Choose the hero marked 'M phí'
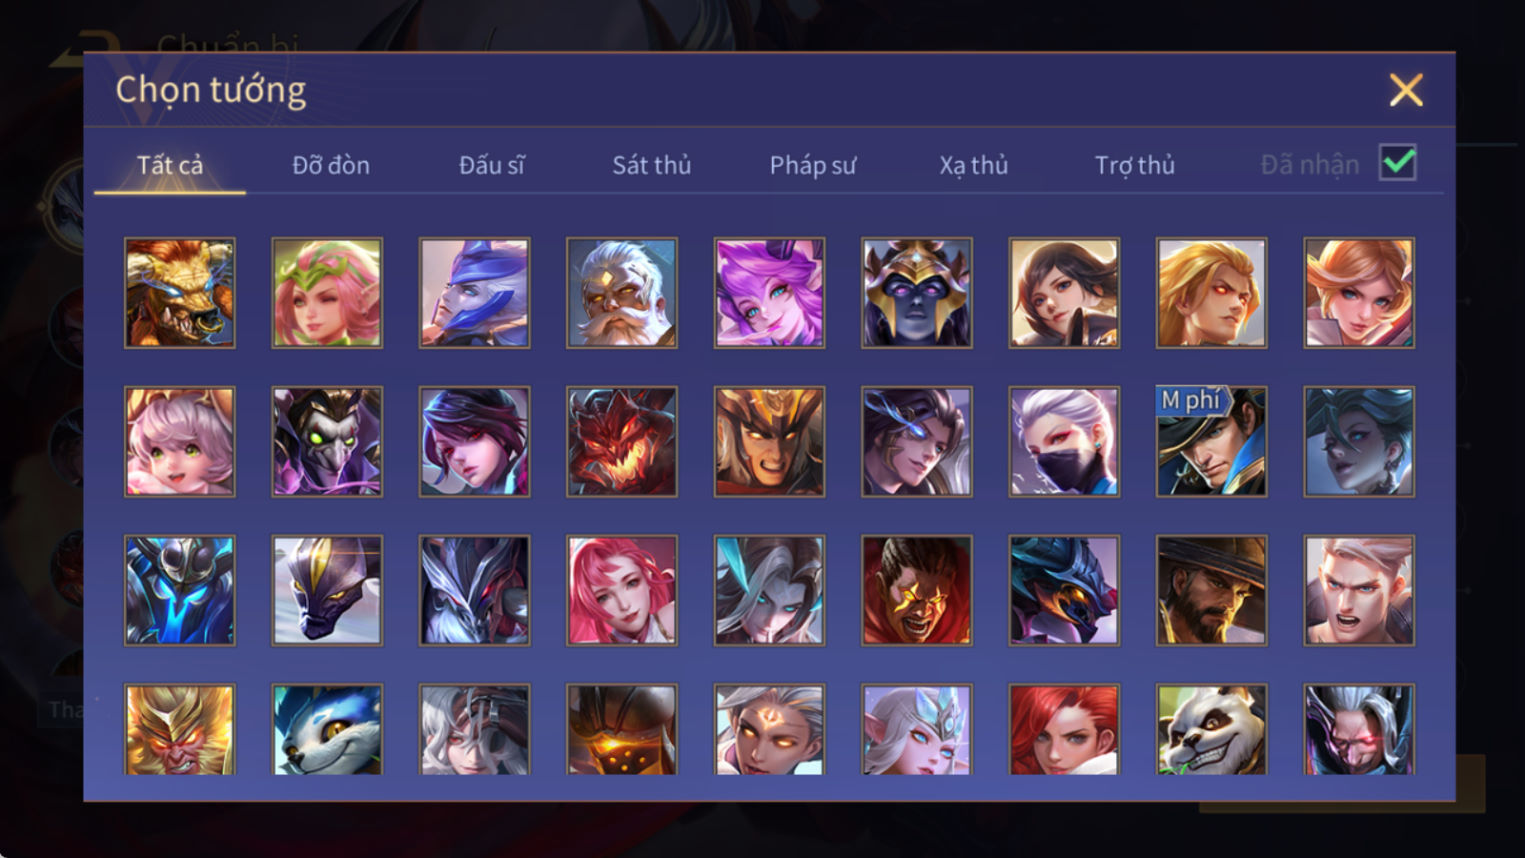The height and width of the screenshot is (858, 1525). (1211, 441)
